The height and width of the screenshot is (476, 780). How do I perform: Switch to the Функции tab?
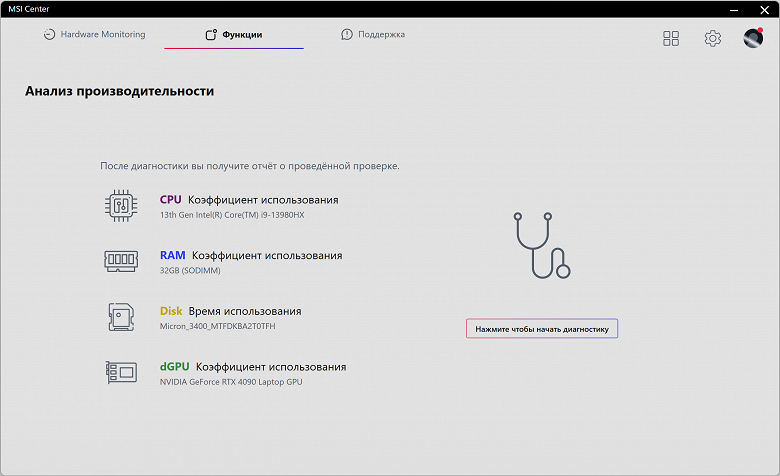click(234, 34)
